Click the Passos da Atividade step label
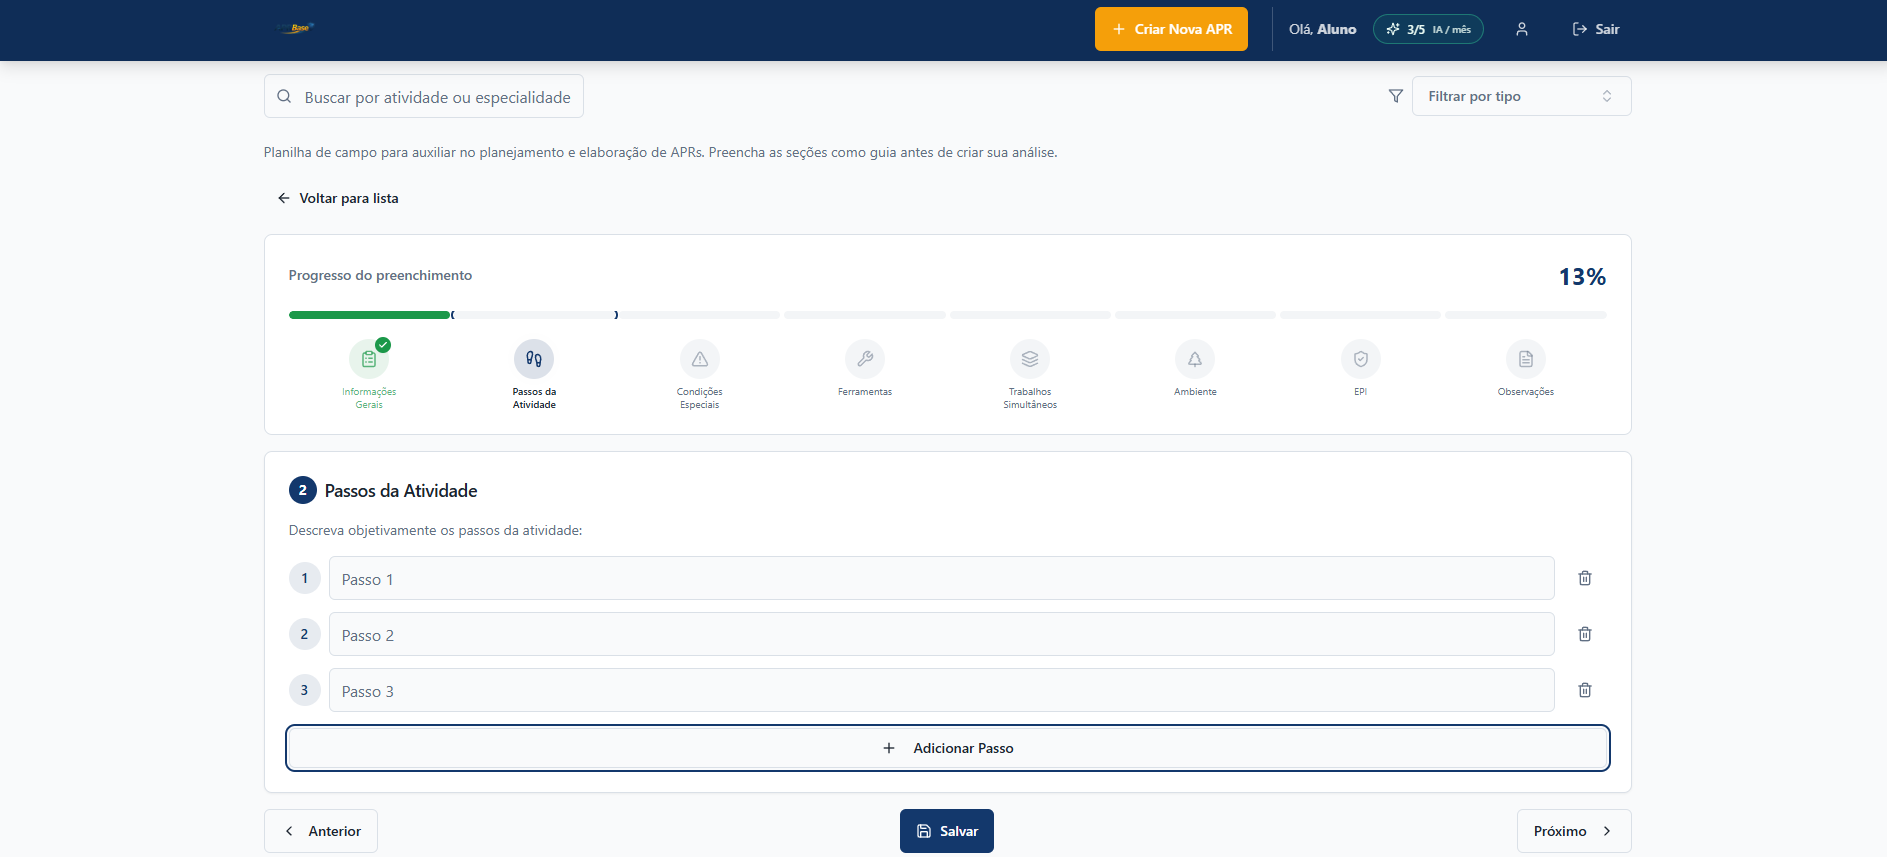 pyautogui.click(x=534, y=398)
